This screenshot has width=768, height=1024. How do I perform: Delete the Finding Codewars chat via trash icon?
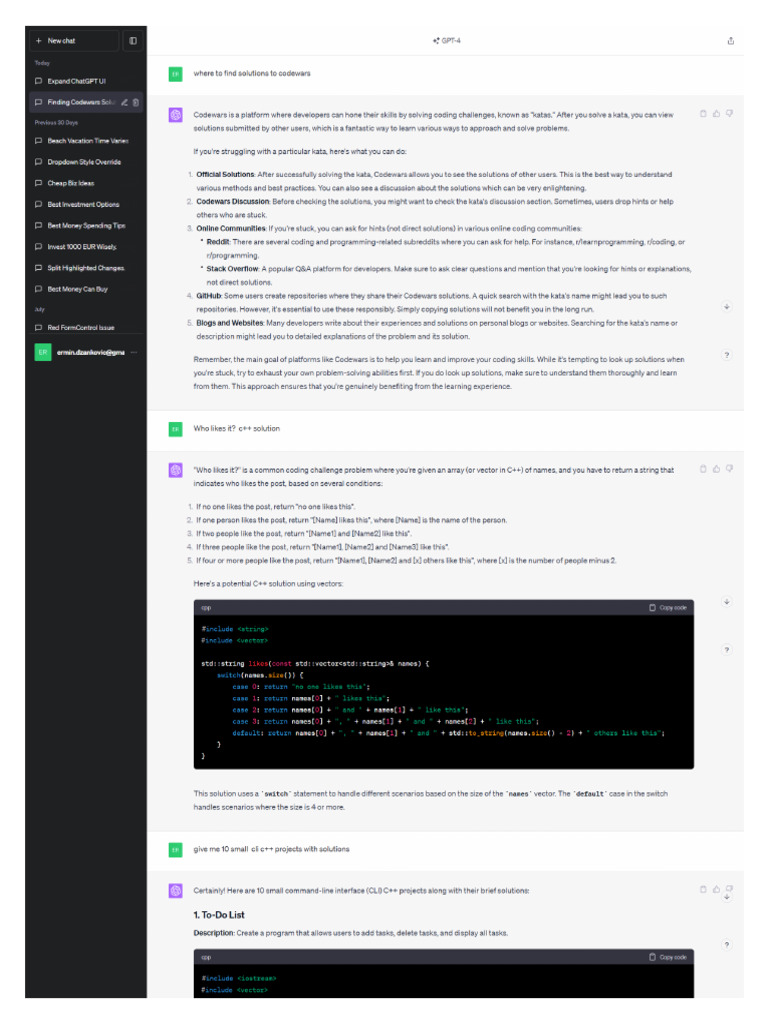coord(136,102)
